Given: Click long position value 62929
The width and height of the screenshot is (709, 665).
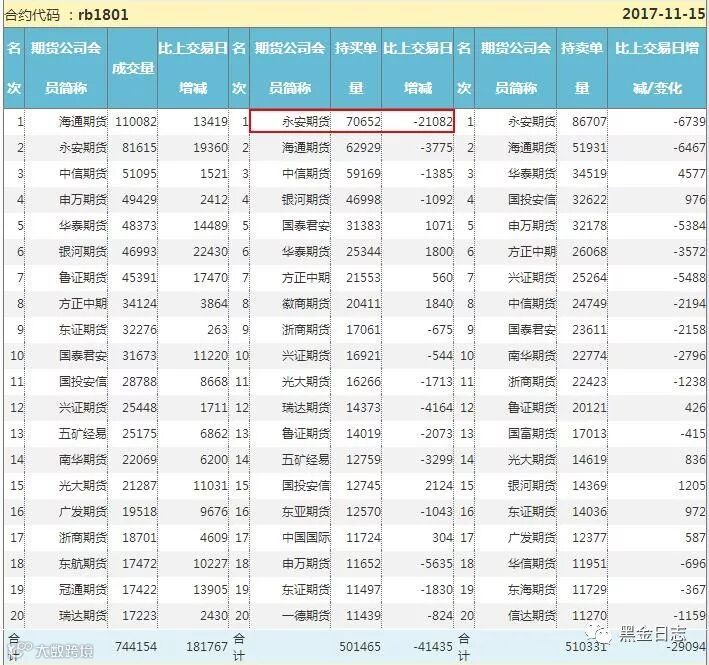Looking at the screenshot, I should click(x=364, y=148).
